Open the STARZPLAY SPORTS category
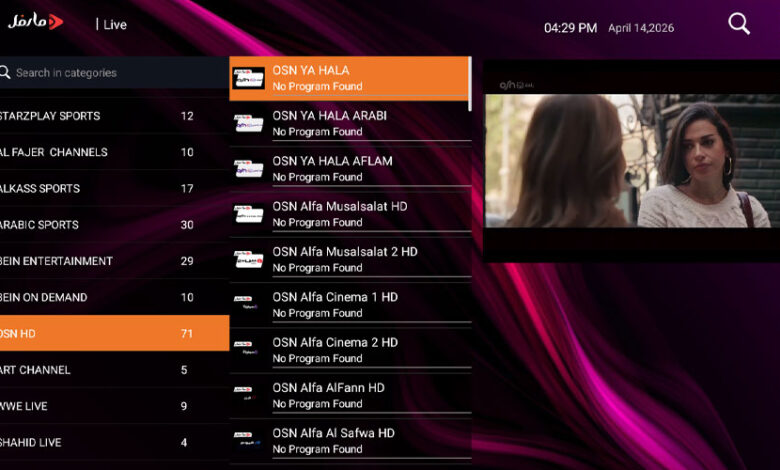780x470 pixels. point(100,116)
